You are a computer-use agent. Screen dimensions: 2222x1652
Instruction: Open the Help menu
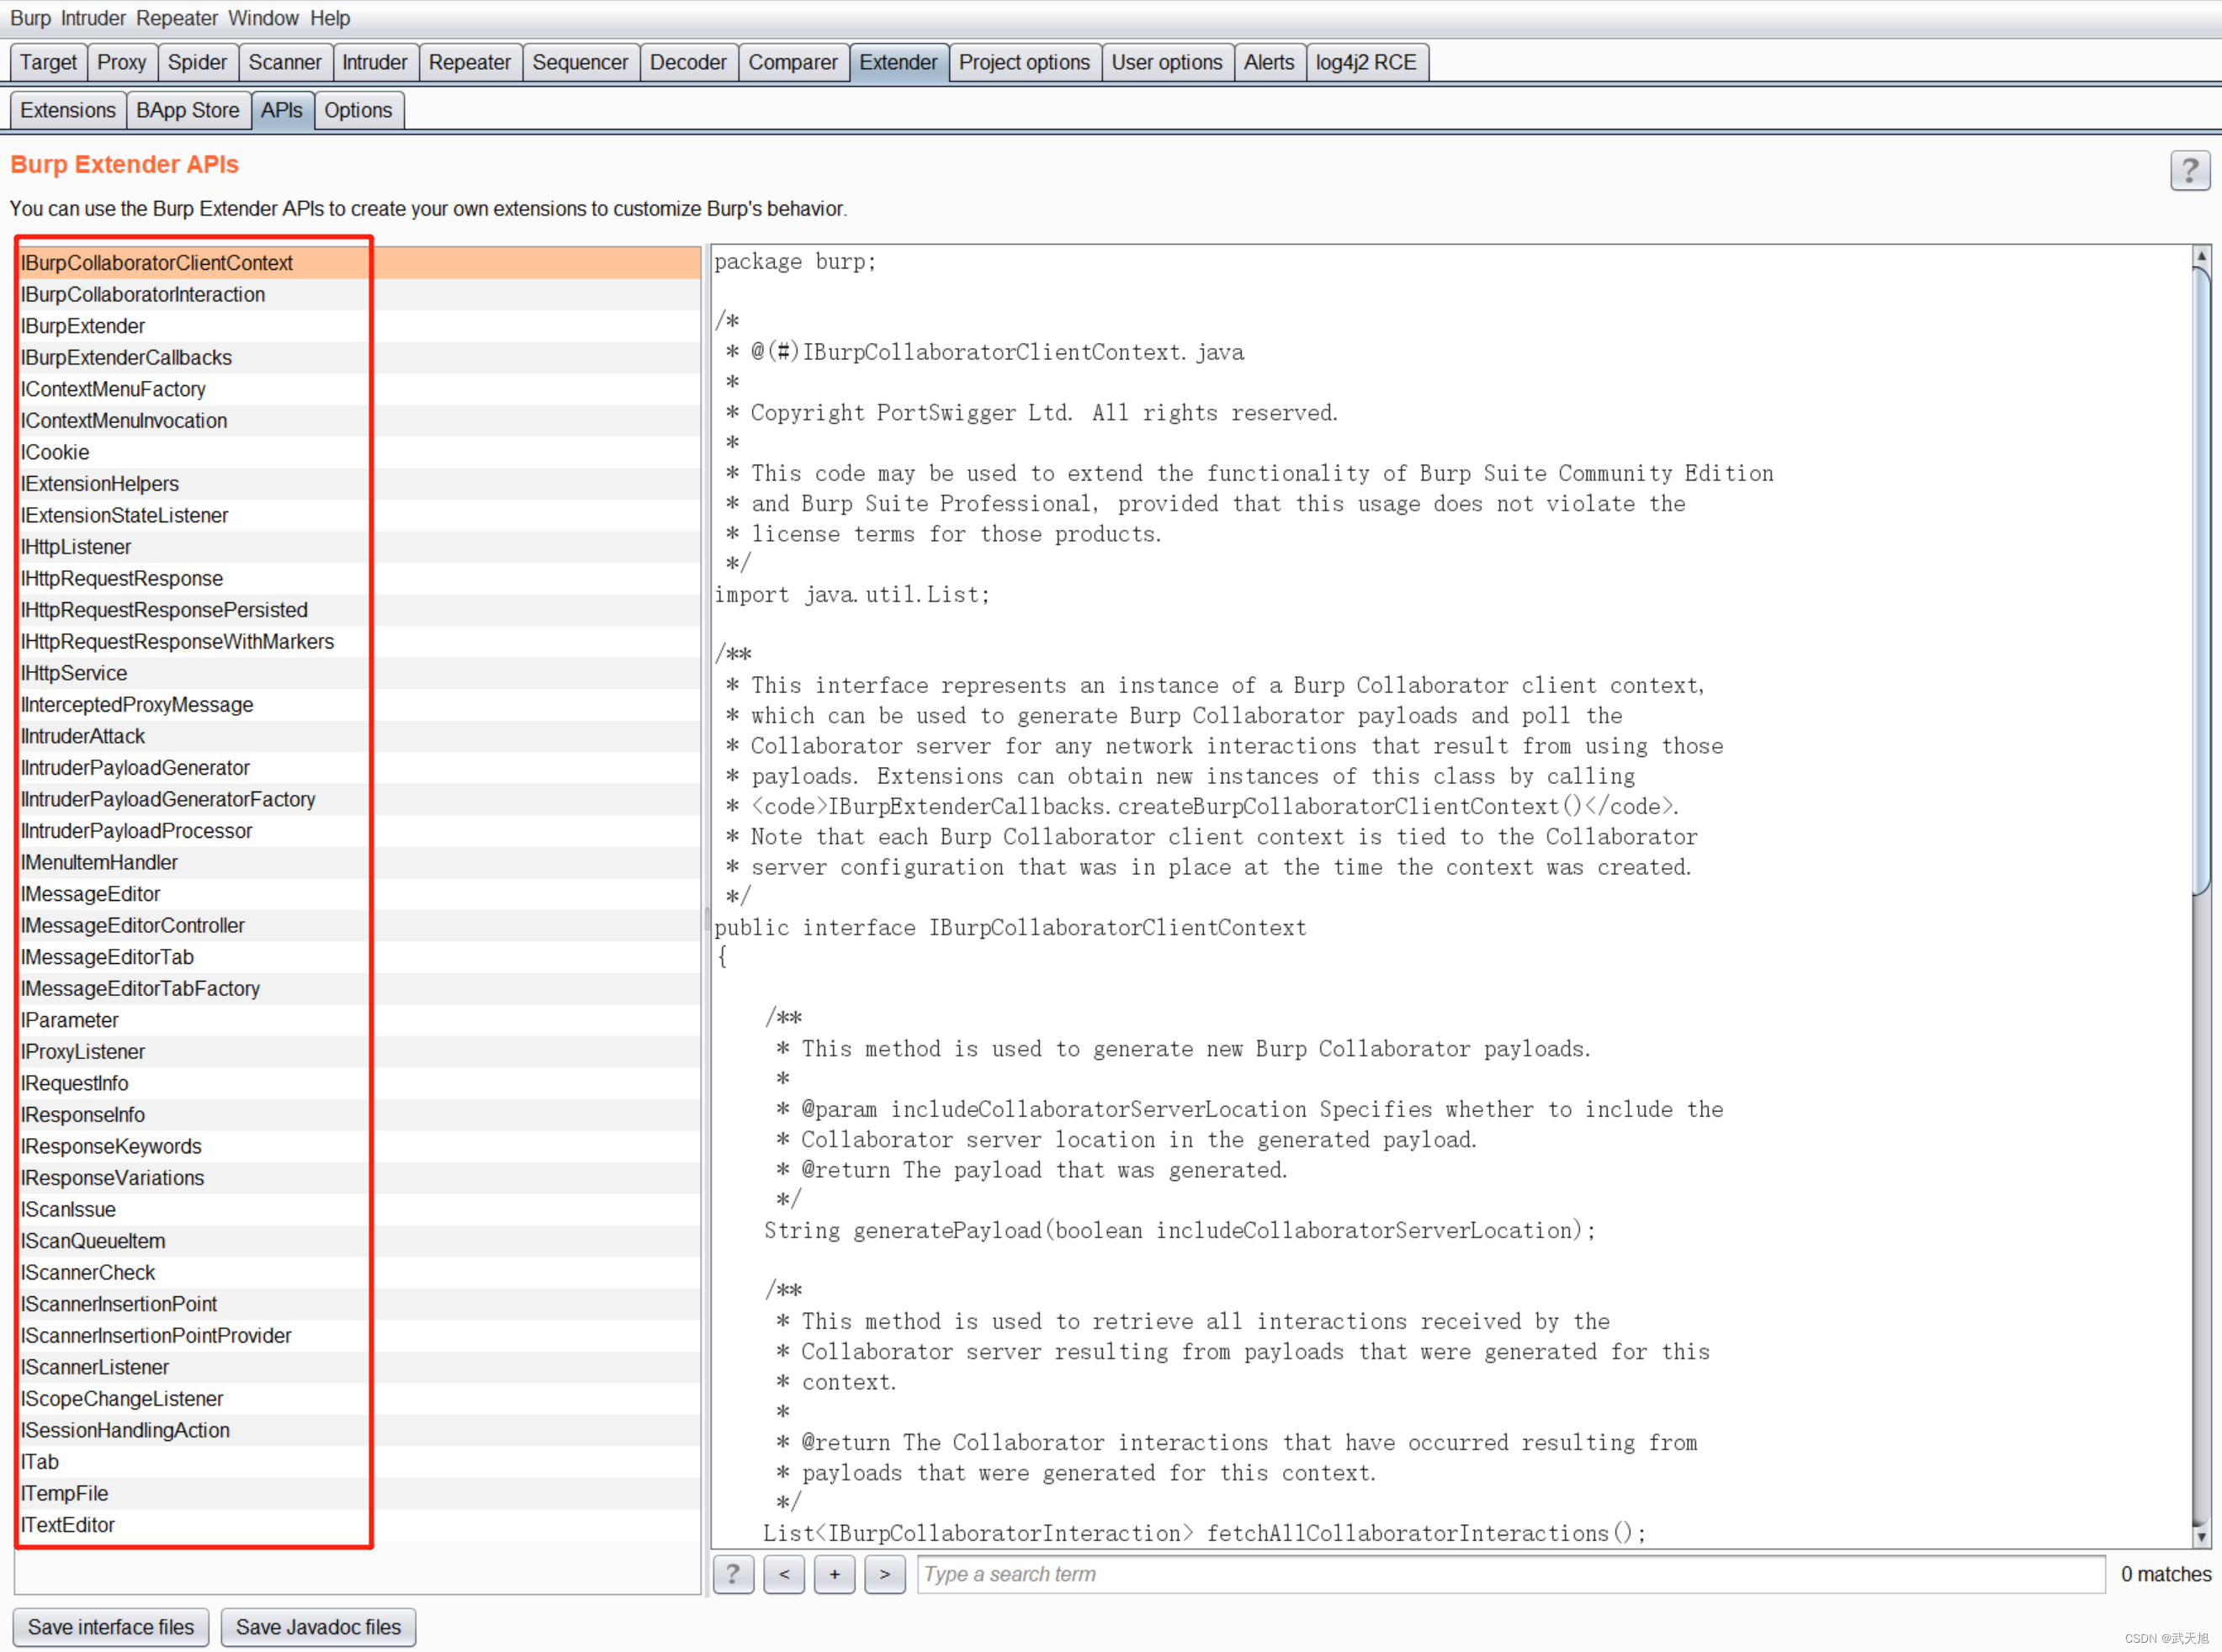point(330,18)
